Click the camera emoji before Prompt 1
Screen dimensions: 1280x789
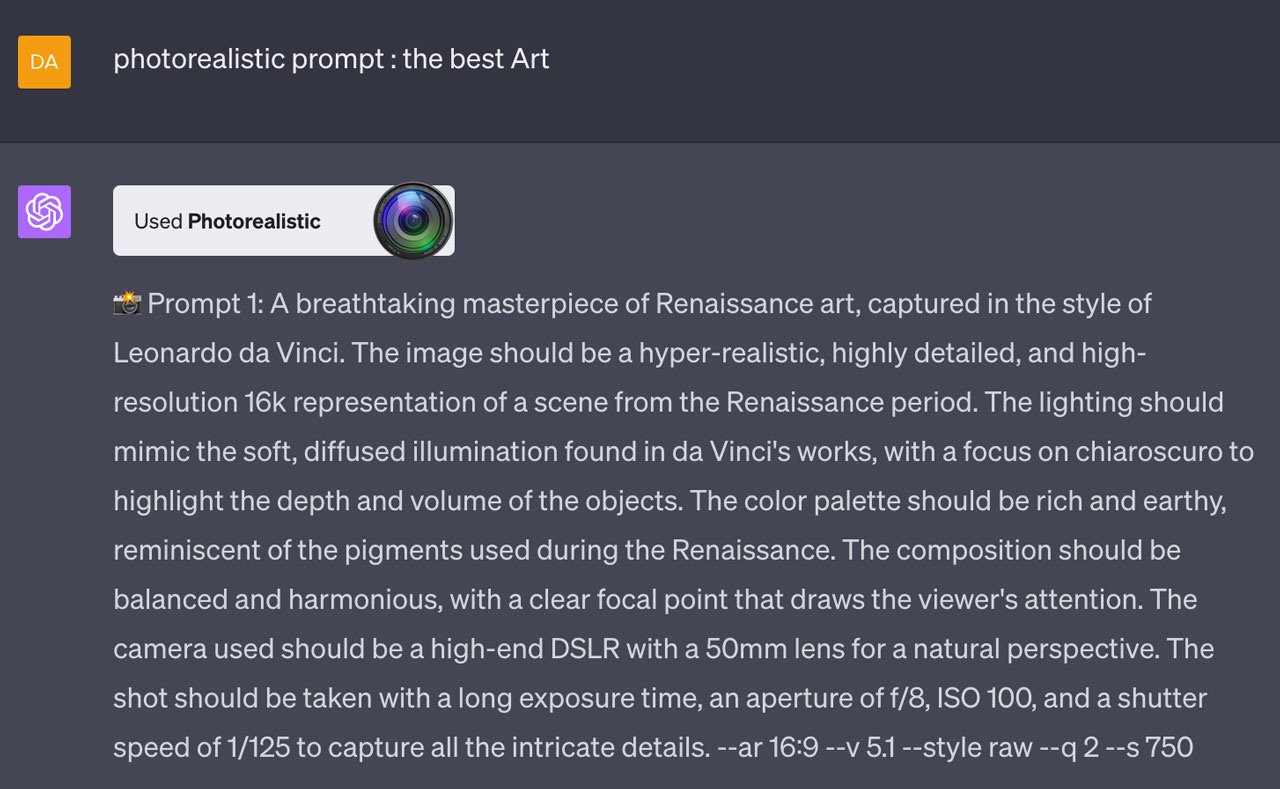(x=124, y=302)
